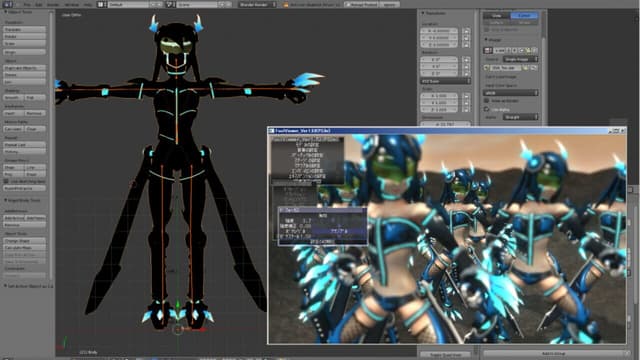Open the Render menu
Viewport: 640px width, 360px height.
[53, 4]
